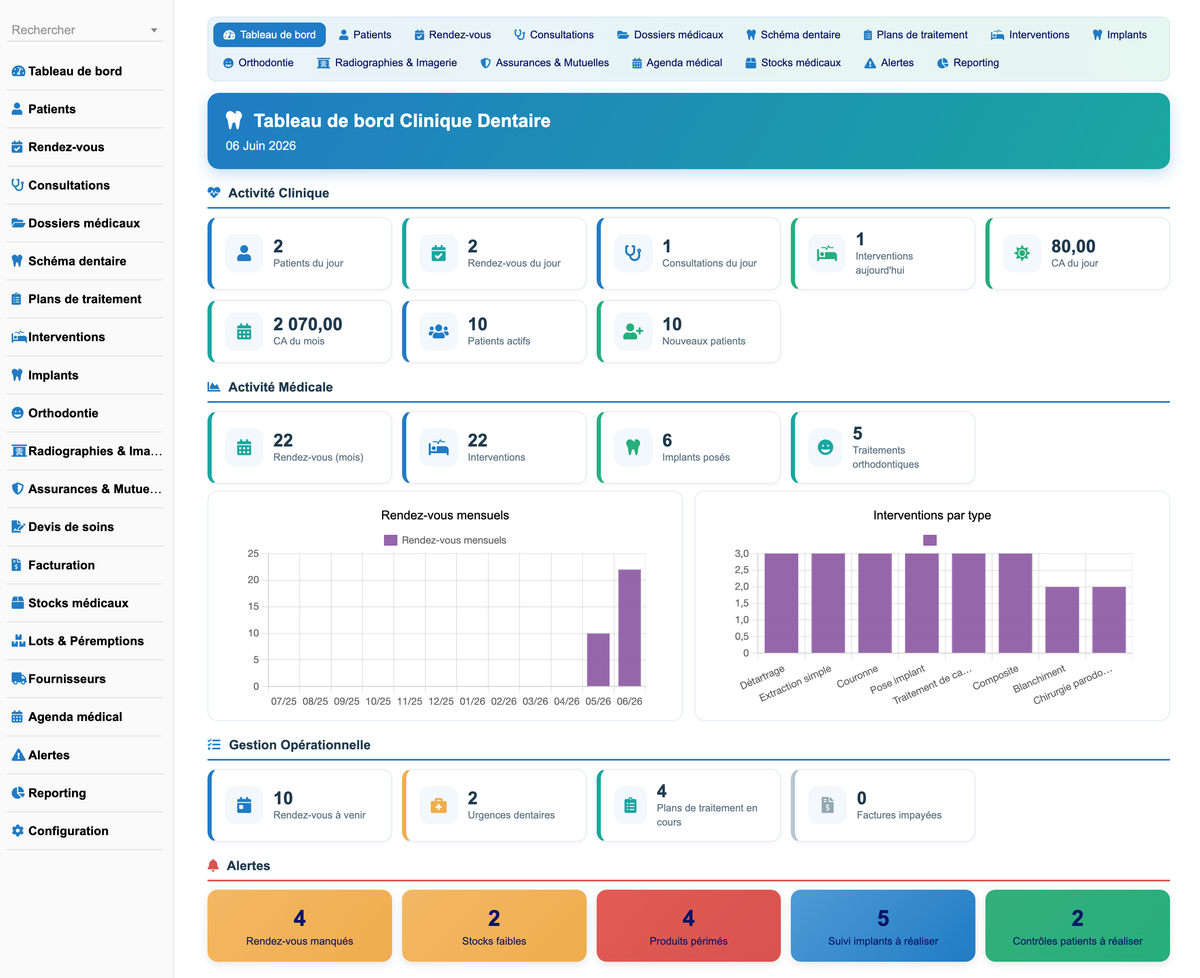Open the Patients tab in top navigation
The height and width of the screenshot is (978, 1200).
point(365,35)
